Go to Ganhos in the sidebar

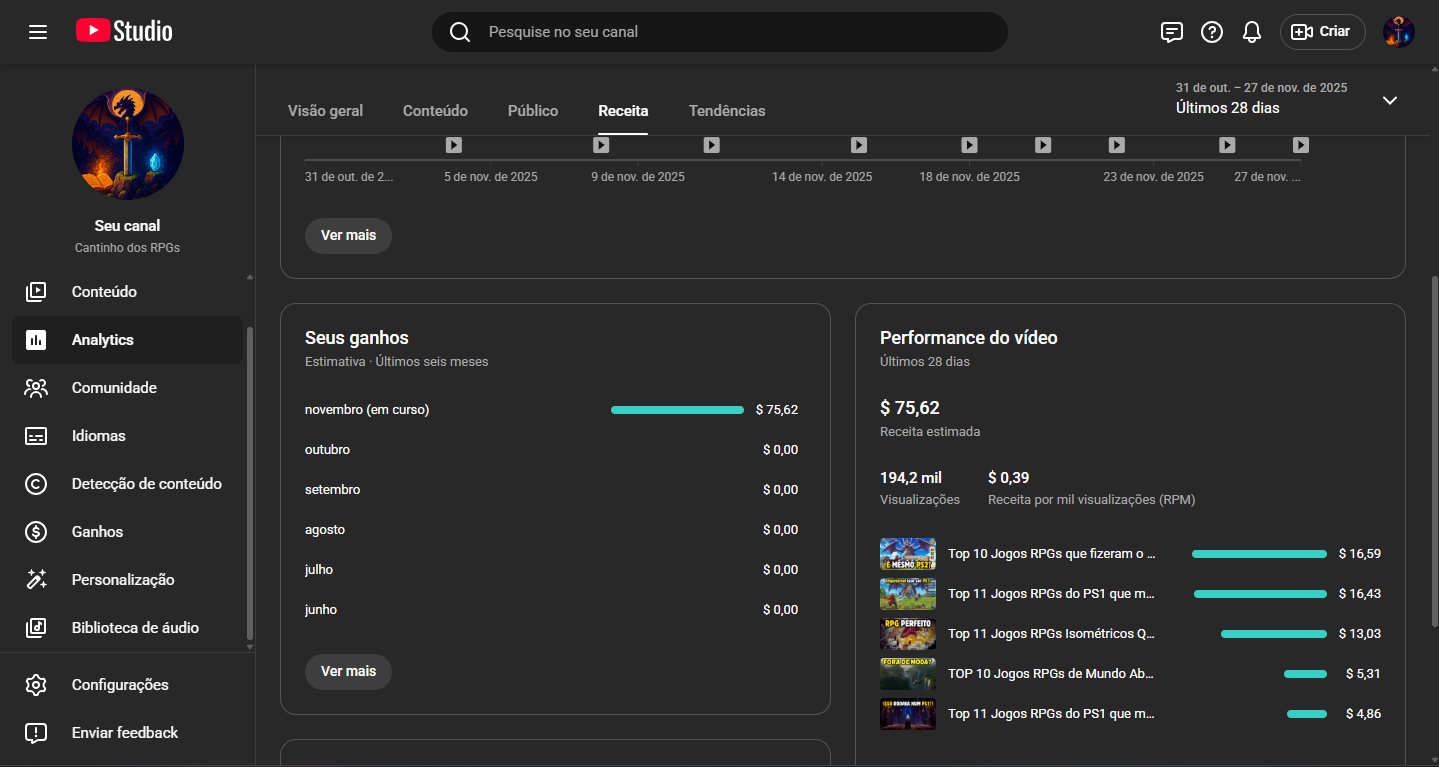(97, 532)
